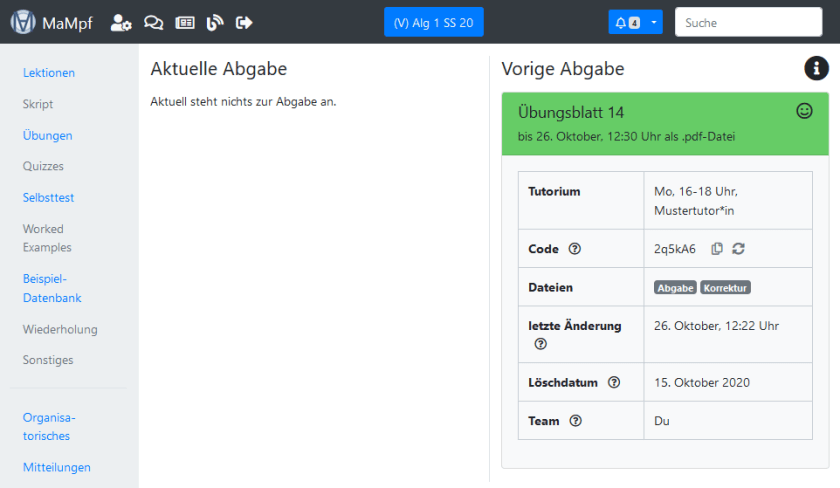
Task: Click the (V) Alg 1 SS 20 button
Action: 433,22
